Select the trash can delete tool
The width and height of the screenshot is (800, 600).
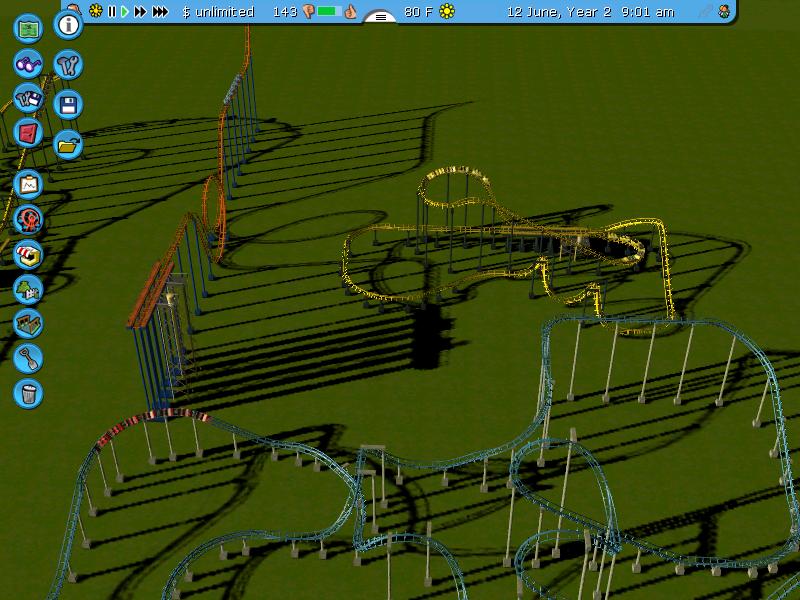point(28,393)
